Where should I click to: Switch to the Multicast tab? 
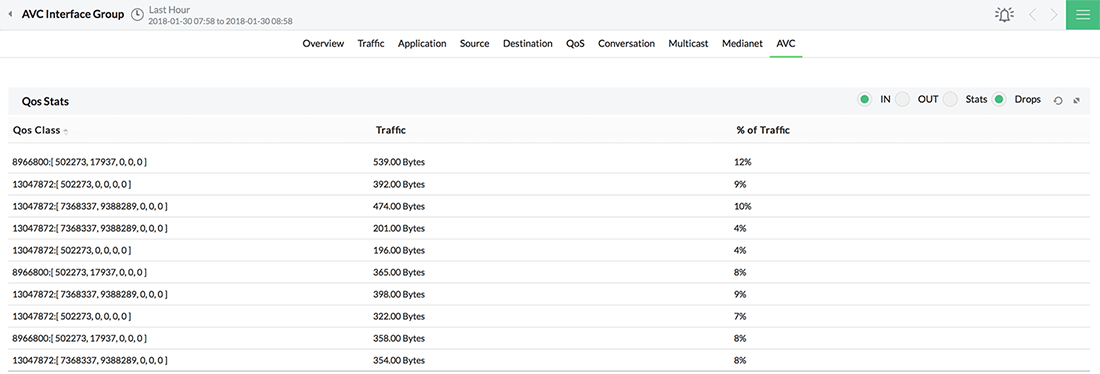pos(688,44)
